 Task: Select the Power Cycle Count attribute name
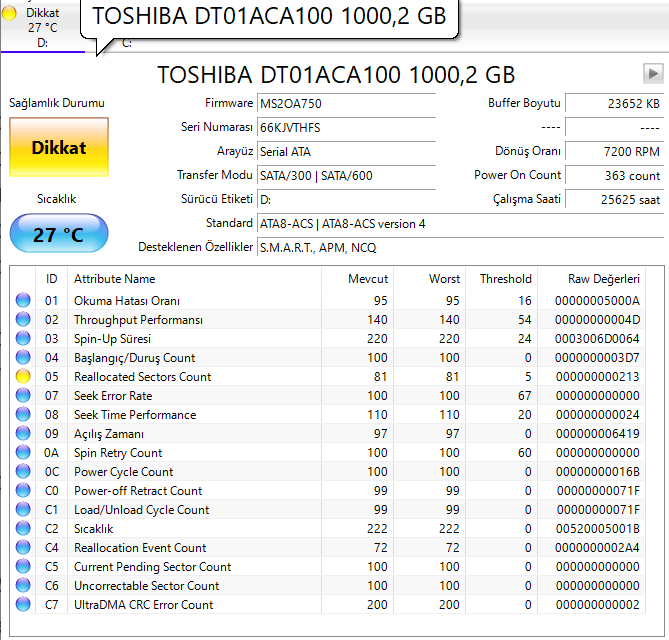coord(123,471)
